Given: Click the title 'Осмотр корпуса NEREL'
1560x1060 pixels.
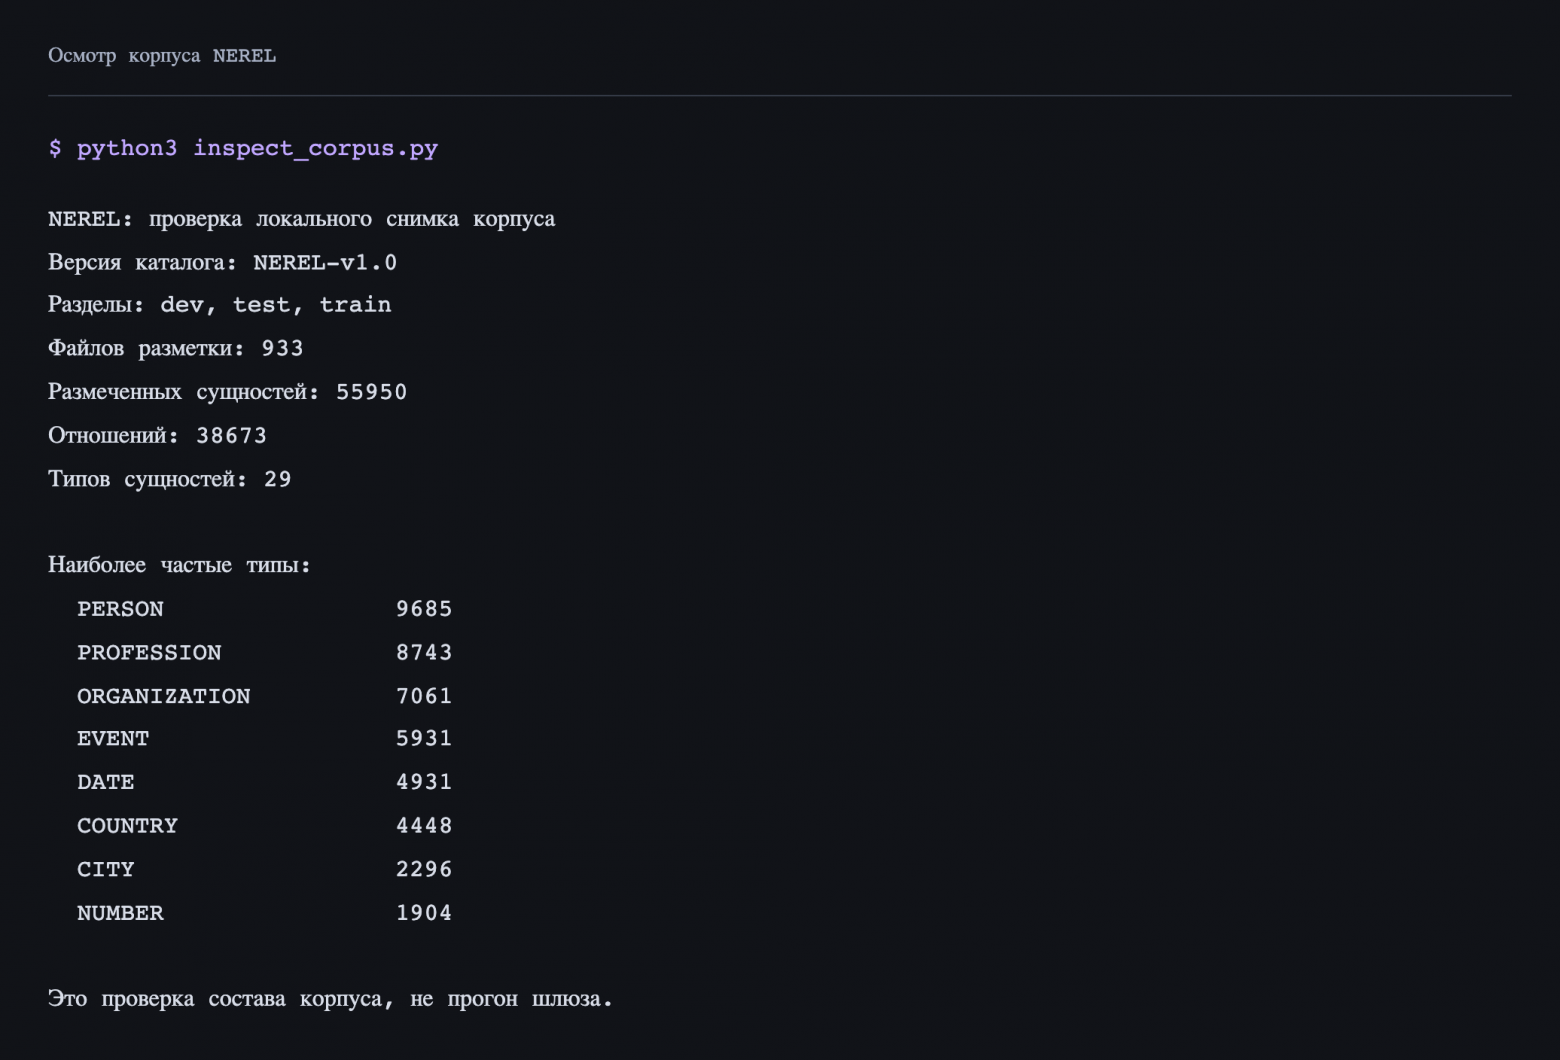Looking at the screenshot, I should point(162,56).
